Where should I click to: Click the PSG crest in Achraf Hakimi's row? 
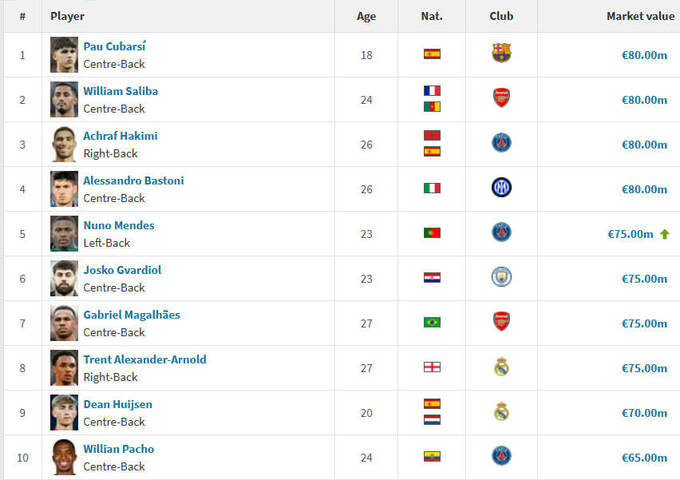501,143
